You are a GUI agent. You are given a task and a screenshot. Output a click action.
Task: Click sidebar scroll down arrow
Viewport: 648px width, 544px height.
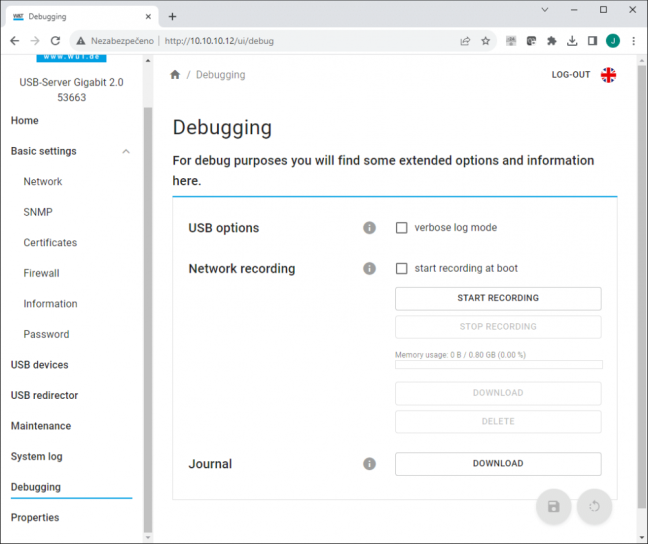[x=148, y=538]
